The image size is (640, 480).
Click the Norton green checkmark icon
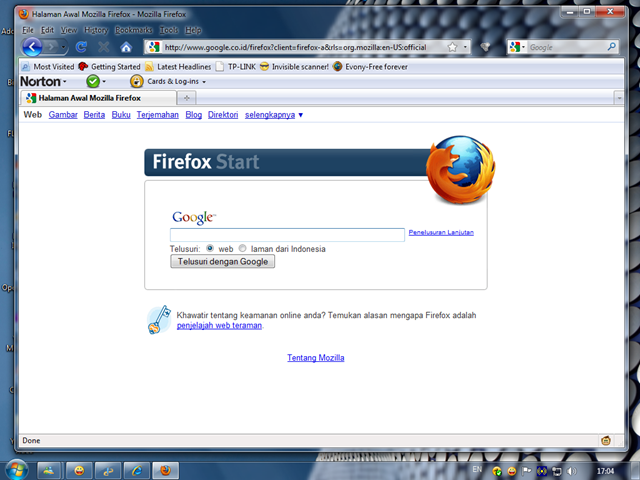(93, 81)
